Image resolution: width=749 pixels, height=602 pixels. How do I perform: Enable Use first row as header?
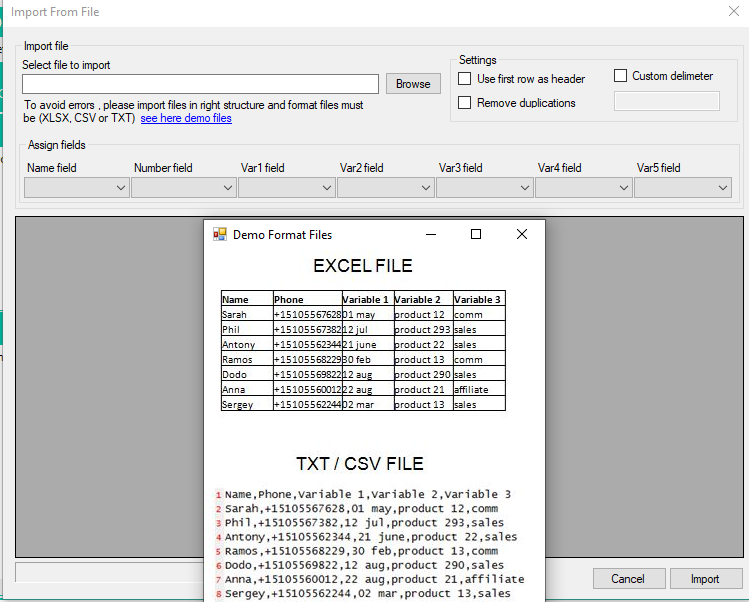pyautogui.click(x=465, y=79)
